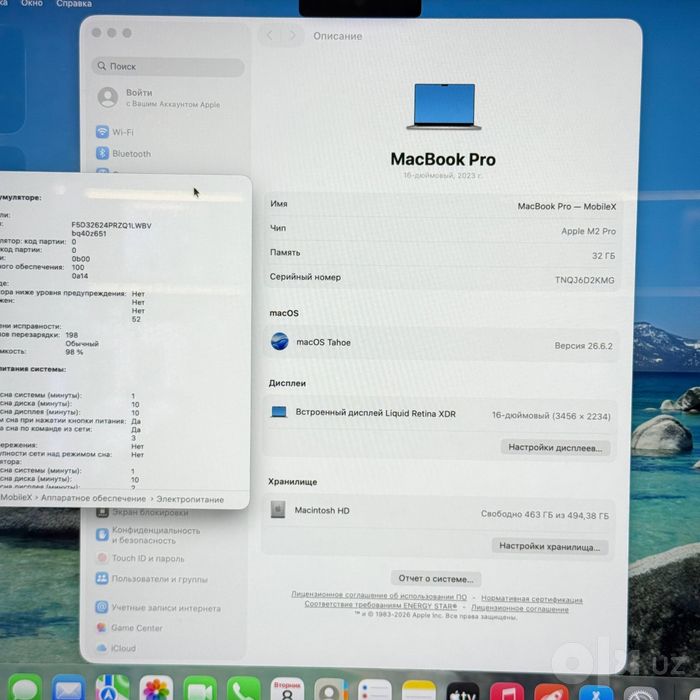Open Calendar showing Вторник 8
The width and height of the screenshot is (700, 700).
click(287, 688)
